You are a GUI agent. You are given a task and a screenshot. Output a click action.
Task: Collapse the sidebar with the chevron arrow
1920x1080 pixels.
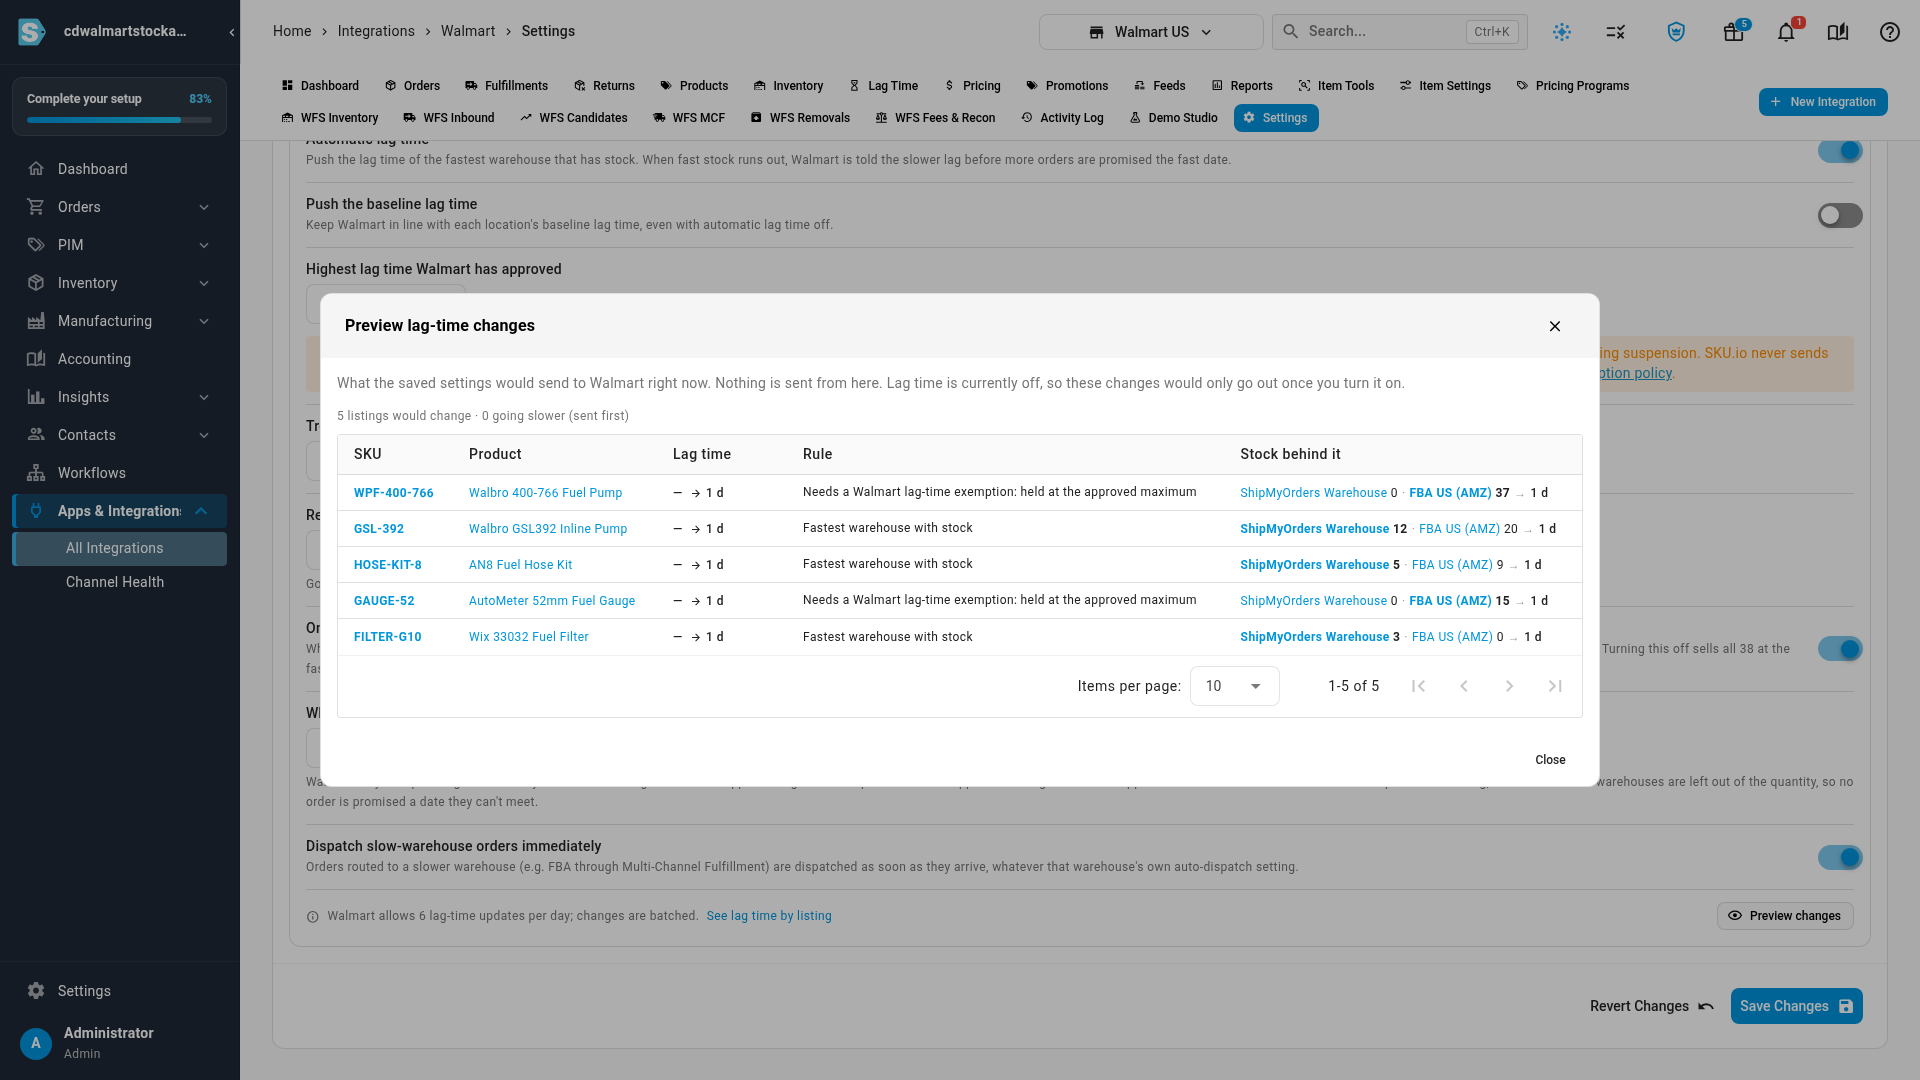click(x=232, y=32)
